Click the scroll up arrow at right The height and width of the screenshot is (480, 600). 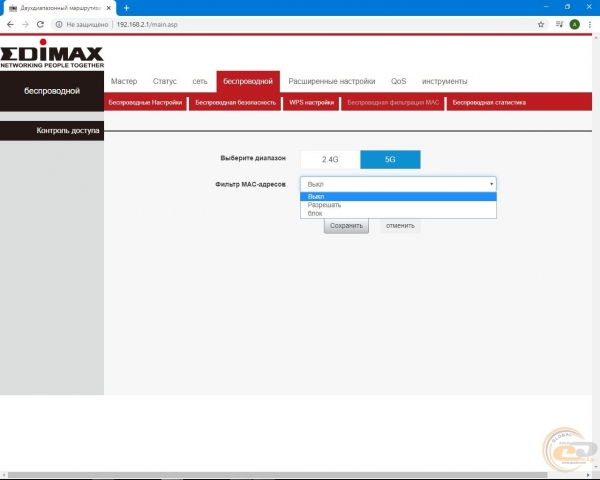pos(596,38)
